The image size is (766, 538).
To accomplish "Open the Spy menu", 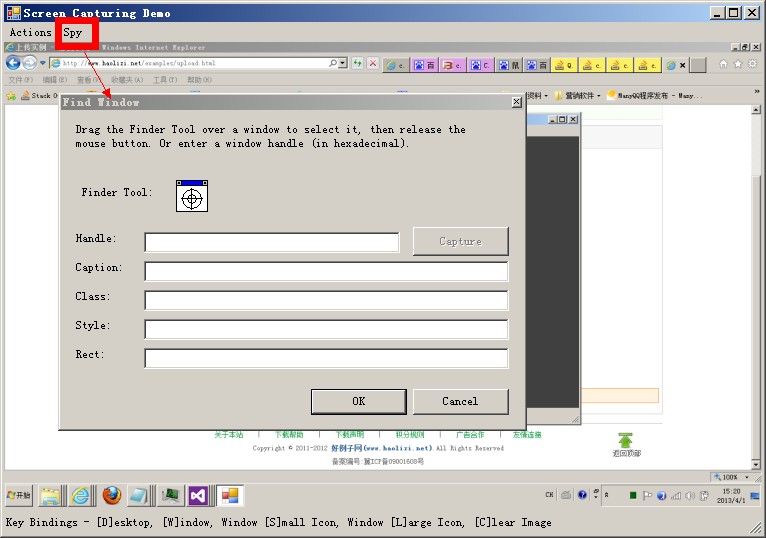I will coord(72,33).
